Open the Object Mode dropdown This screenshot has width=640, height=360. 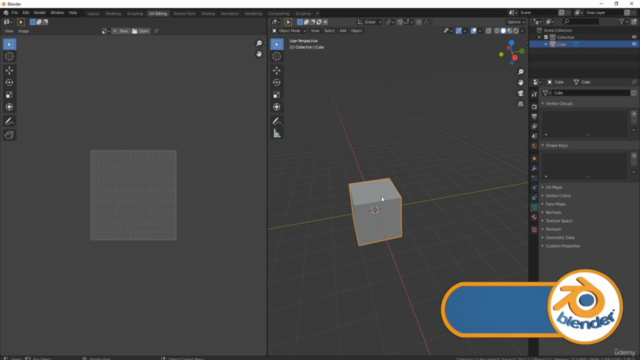(289, 31)
